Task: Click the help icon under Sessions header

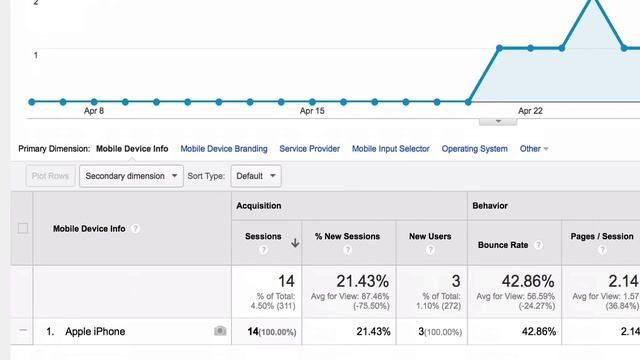Action: (x=263, y=250)
